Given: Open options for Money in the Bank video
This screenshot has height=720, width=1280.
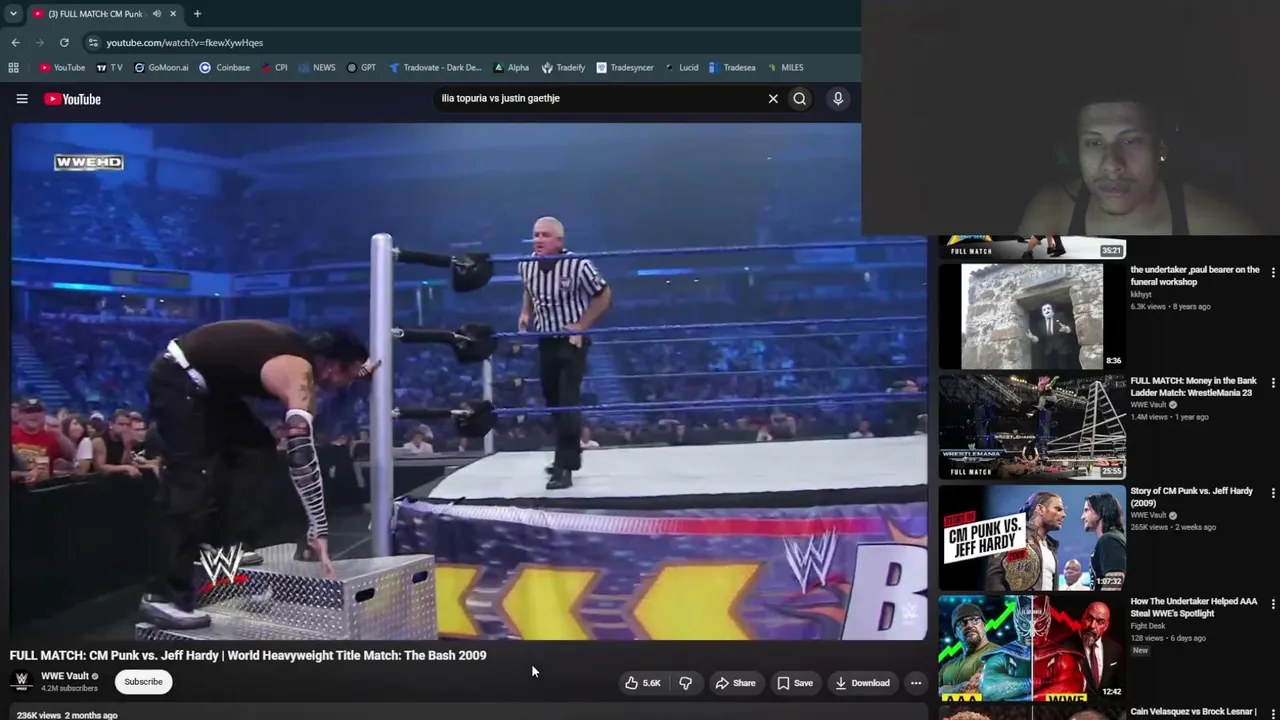Looking at the screenshot, I should click(1273, 383).
